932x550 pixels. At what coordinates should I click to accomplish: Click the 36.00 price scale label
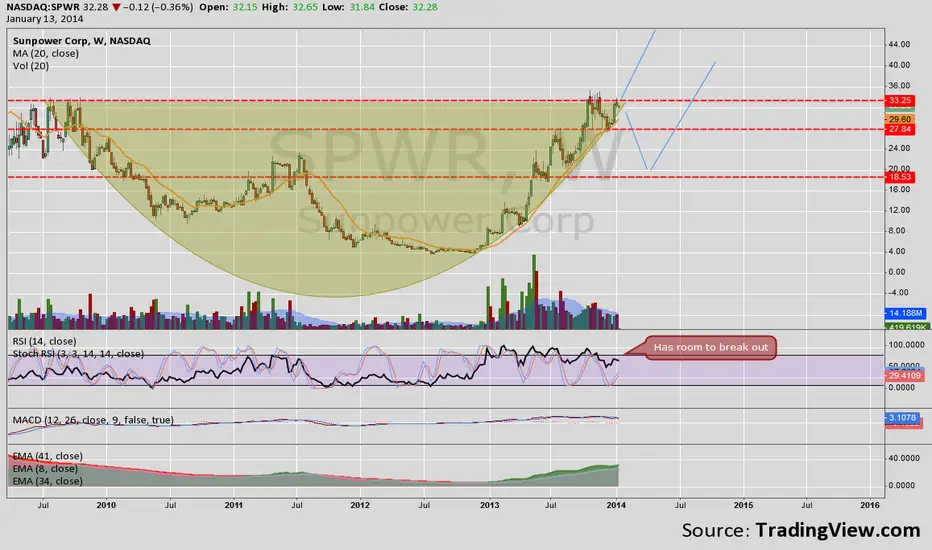click(899, 86)
